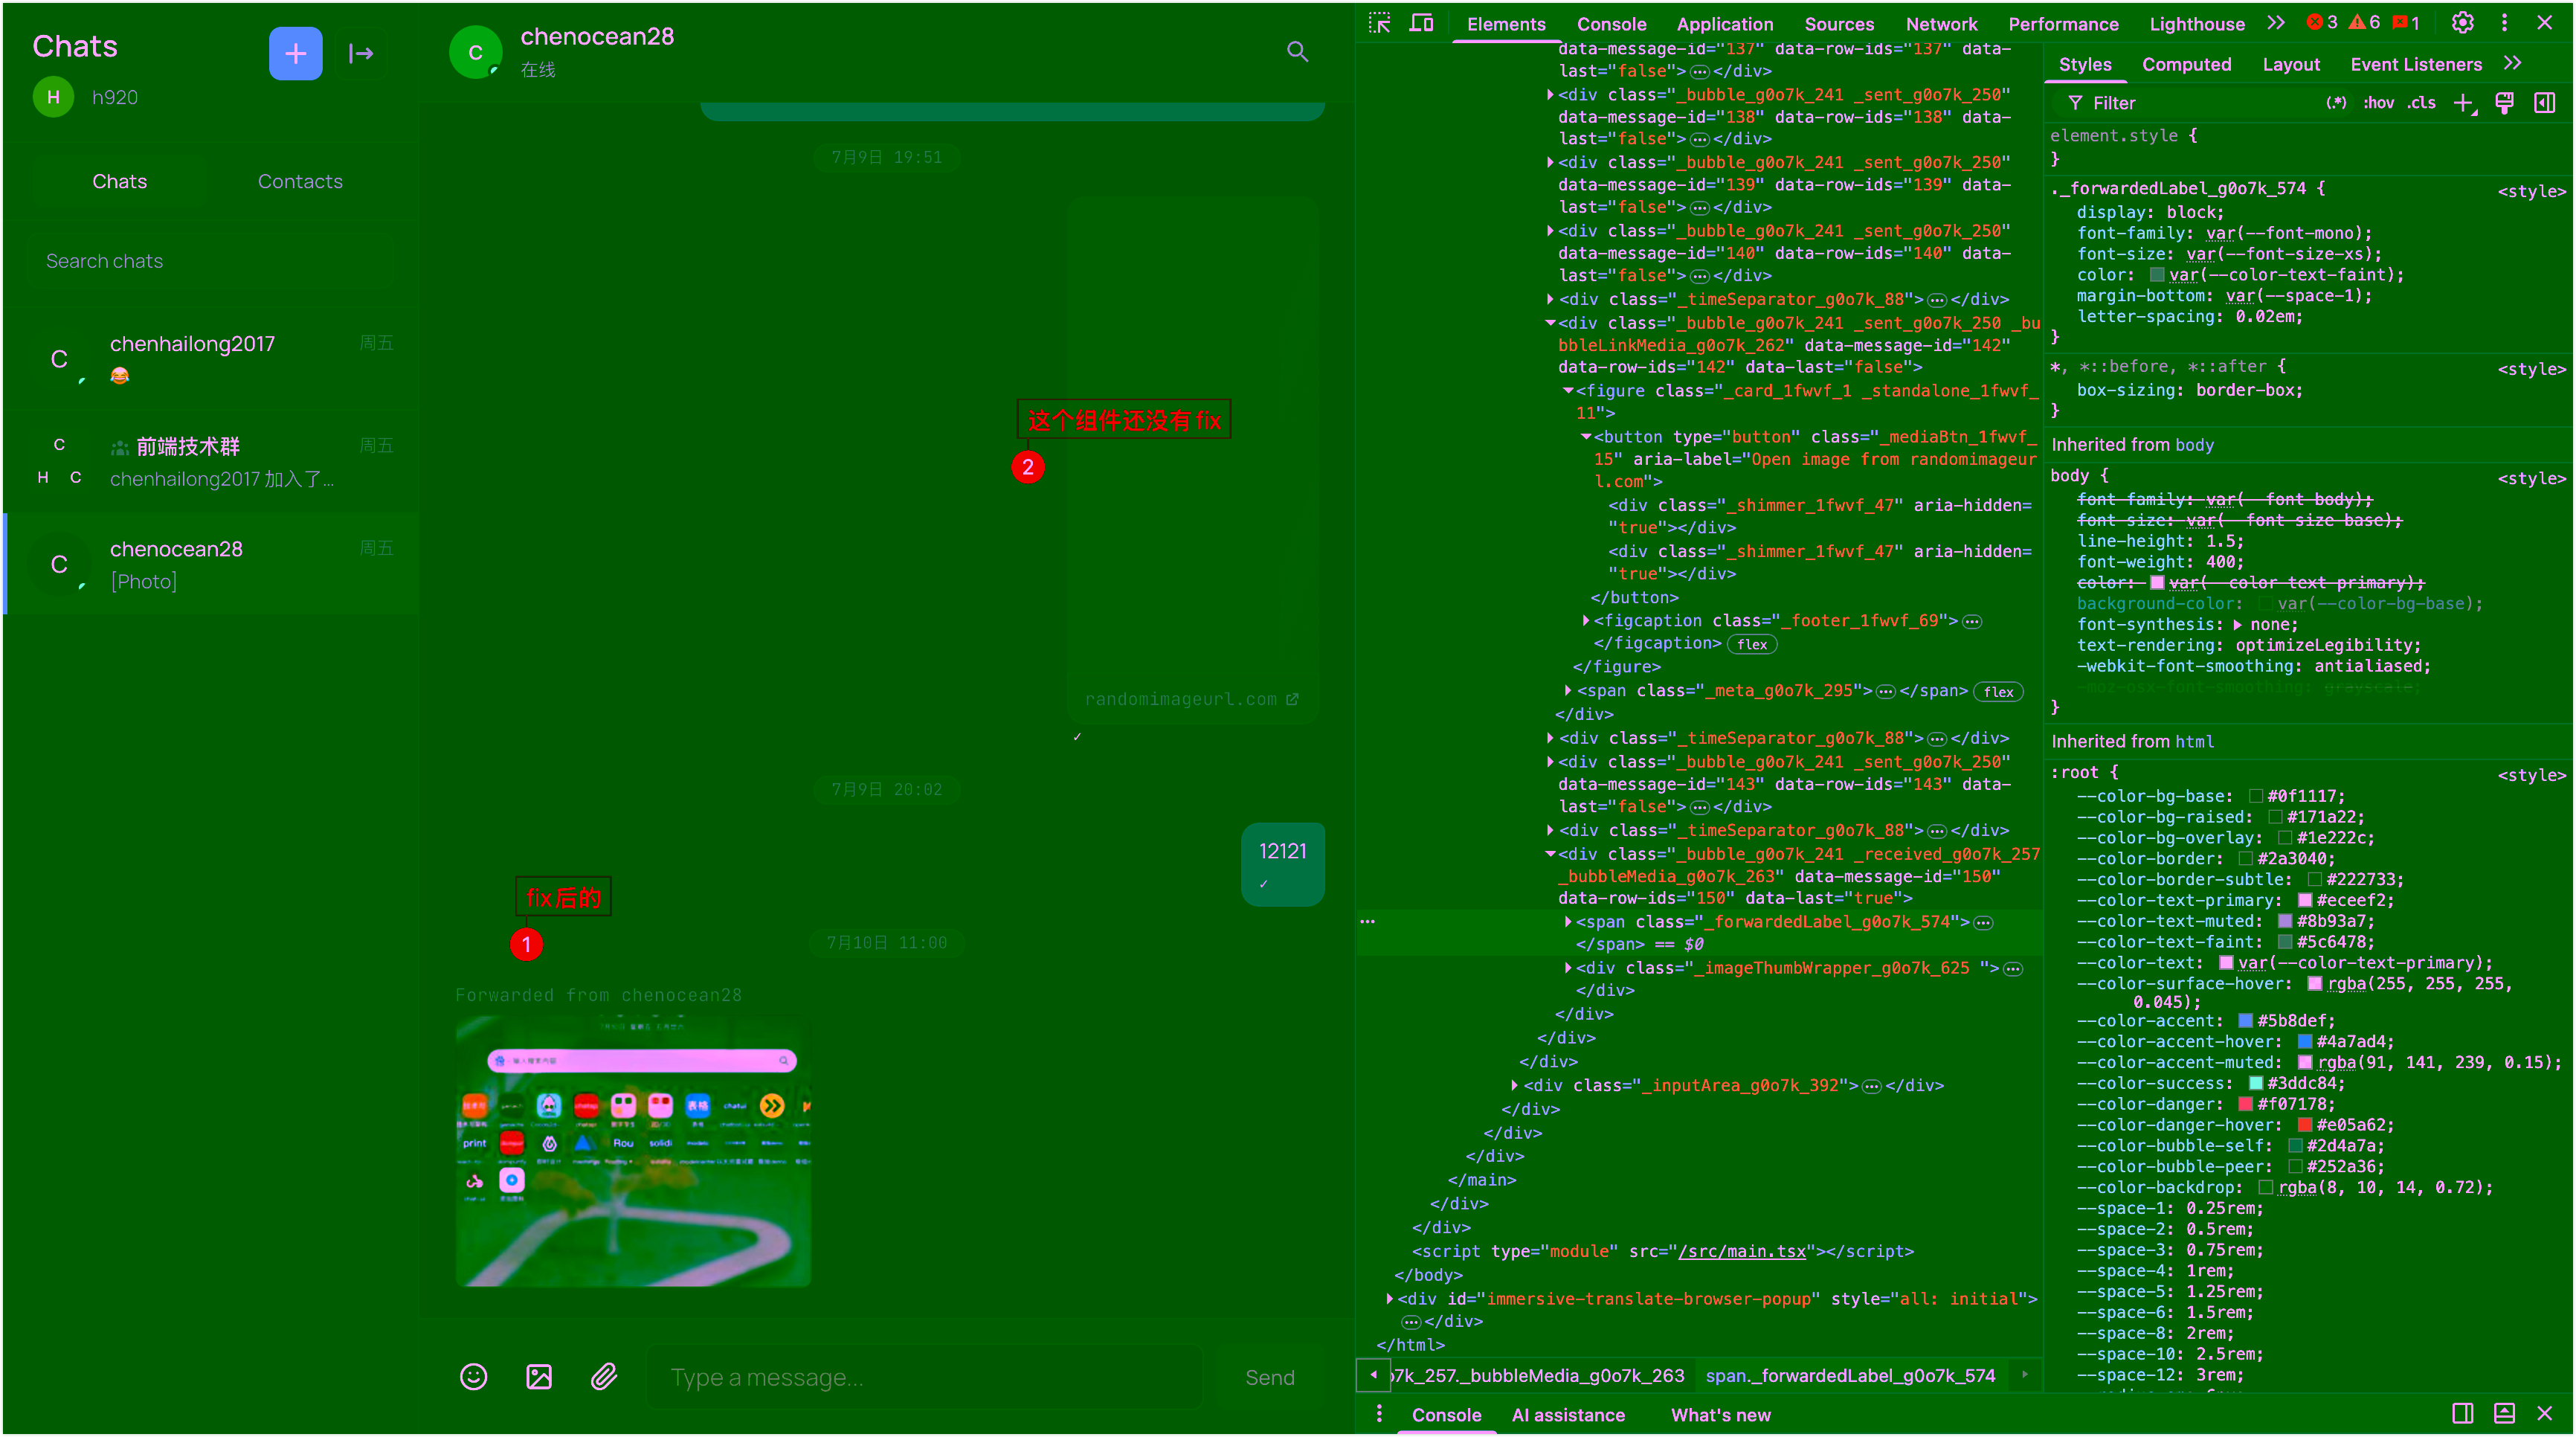Click the Send button

pos(1269,1378)
